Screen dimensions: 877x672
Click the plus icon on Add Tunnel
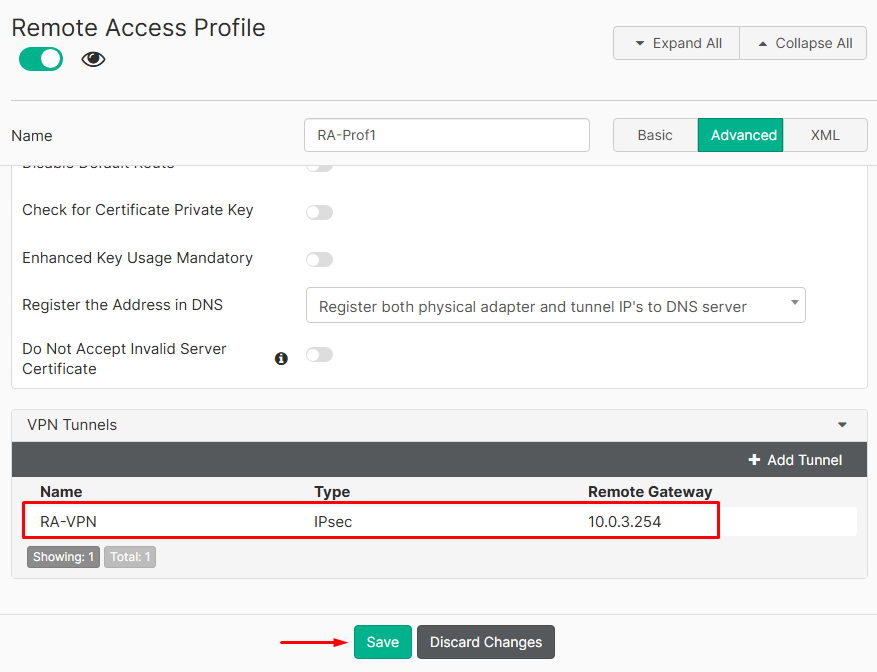755,460
